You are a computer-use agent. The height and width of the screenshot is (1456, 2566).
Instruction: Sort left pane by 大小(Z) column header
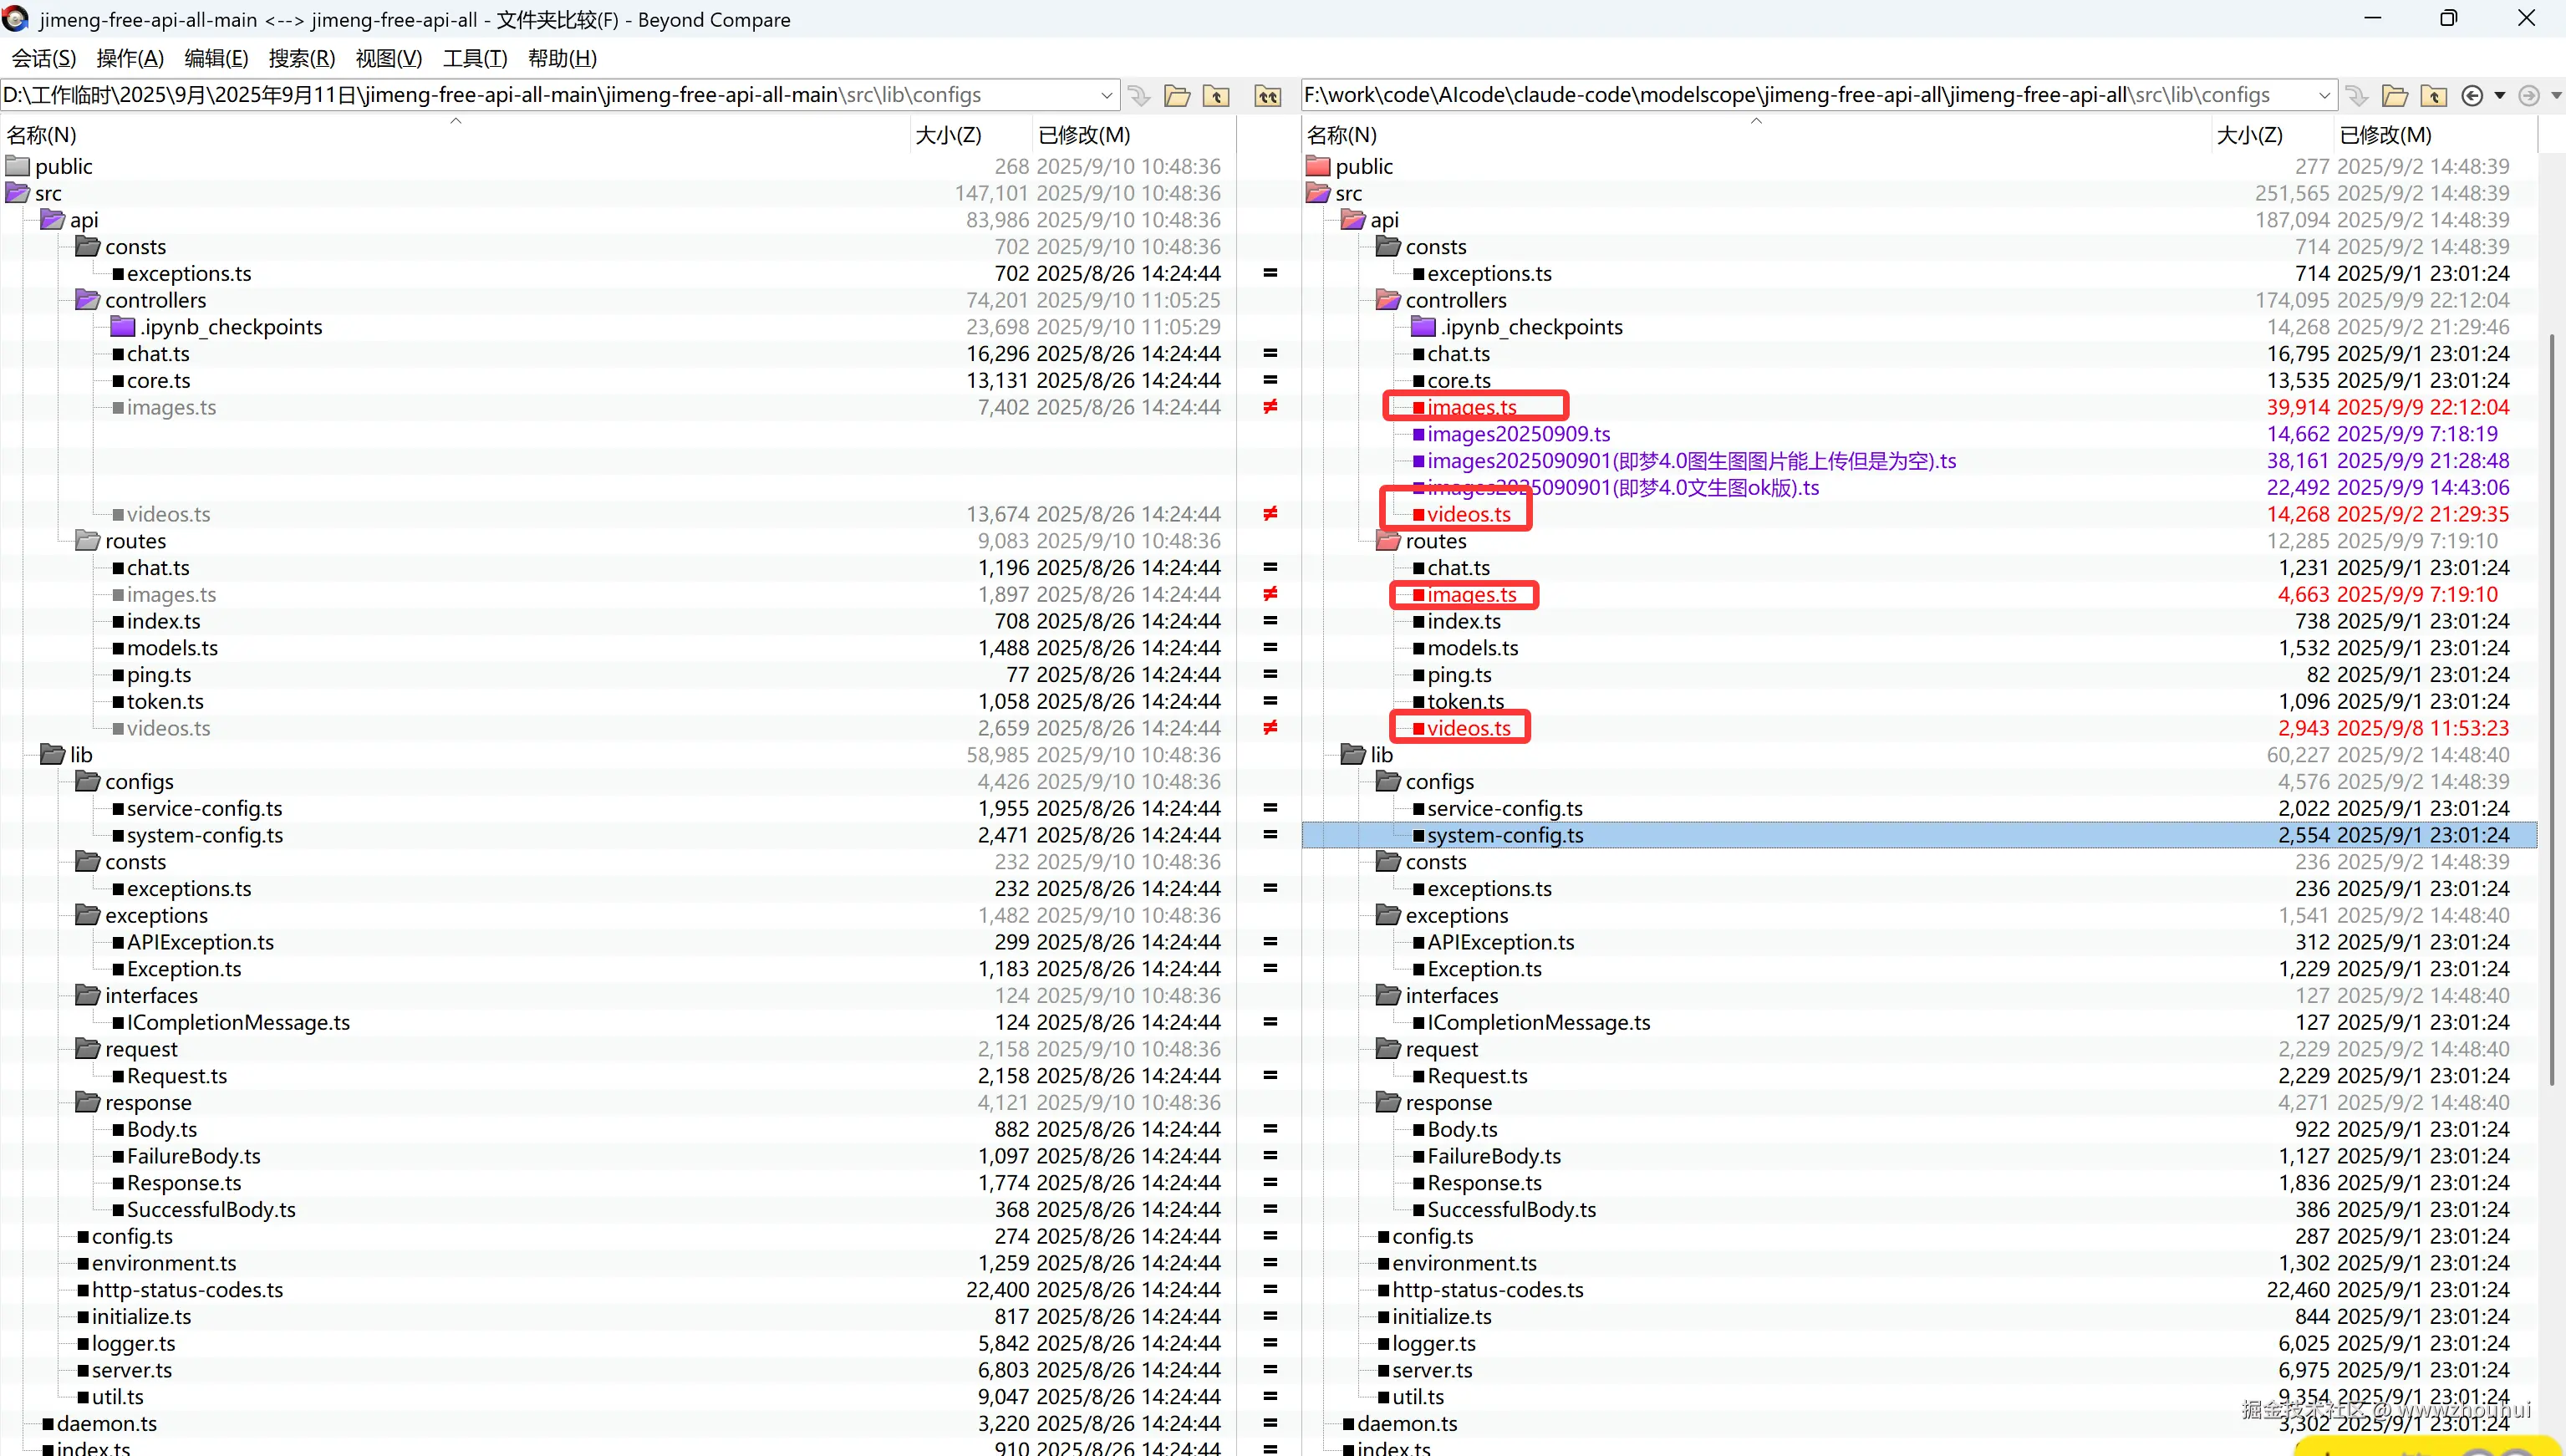click(971, 135)
